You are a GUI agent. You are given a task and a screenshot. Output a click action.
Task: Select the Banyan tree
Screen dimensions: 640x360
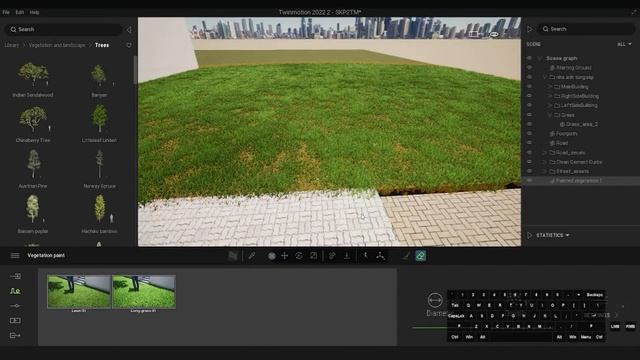(x=99, y=80)
